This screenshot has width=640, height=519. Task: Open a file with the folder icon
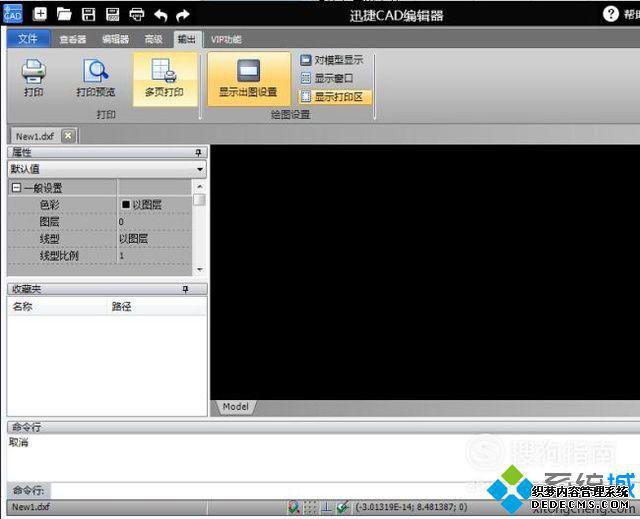coord(64,15)
